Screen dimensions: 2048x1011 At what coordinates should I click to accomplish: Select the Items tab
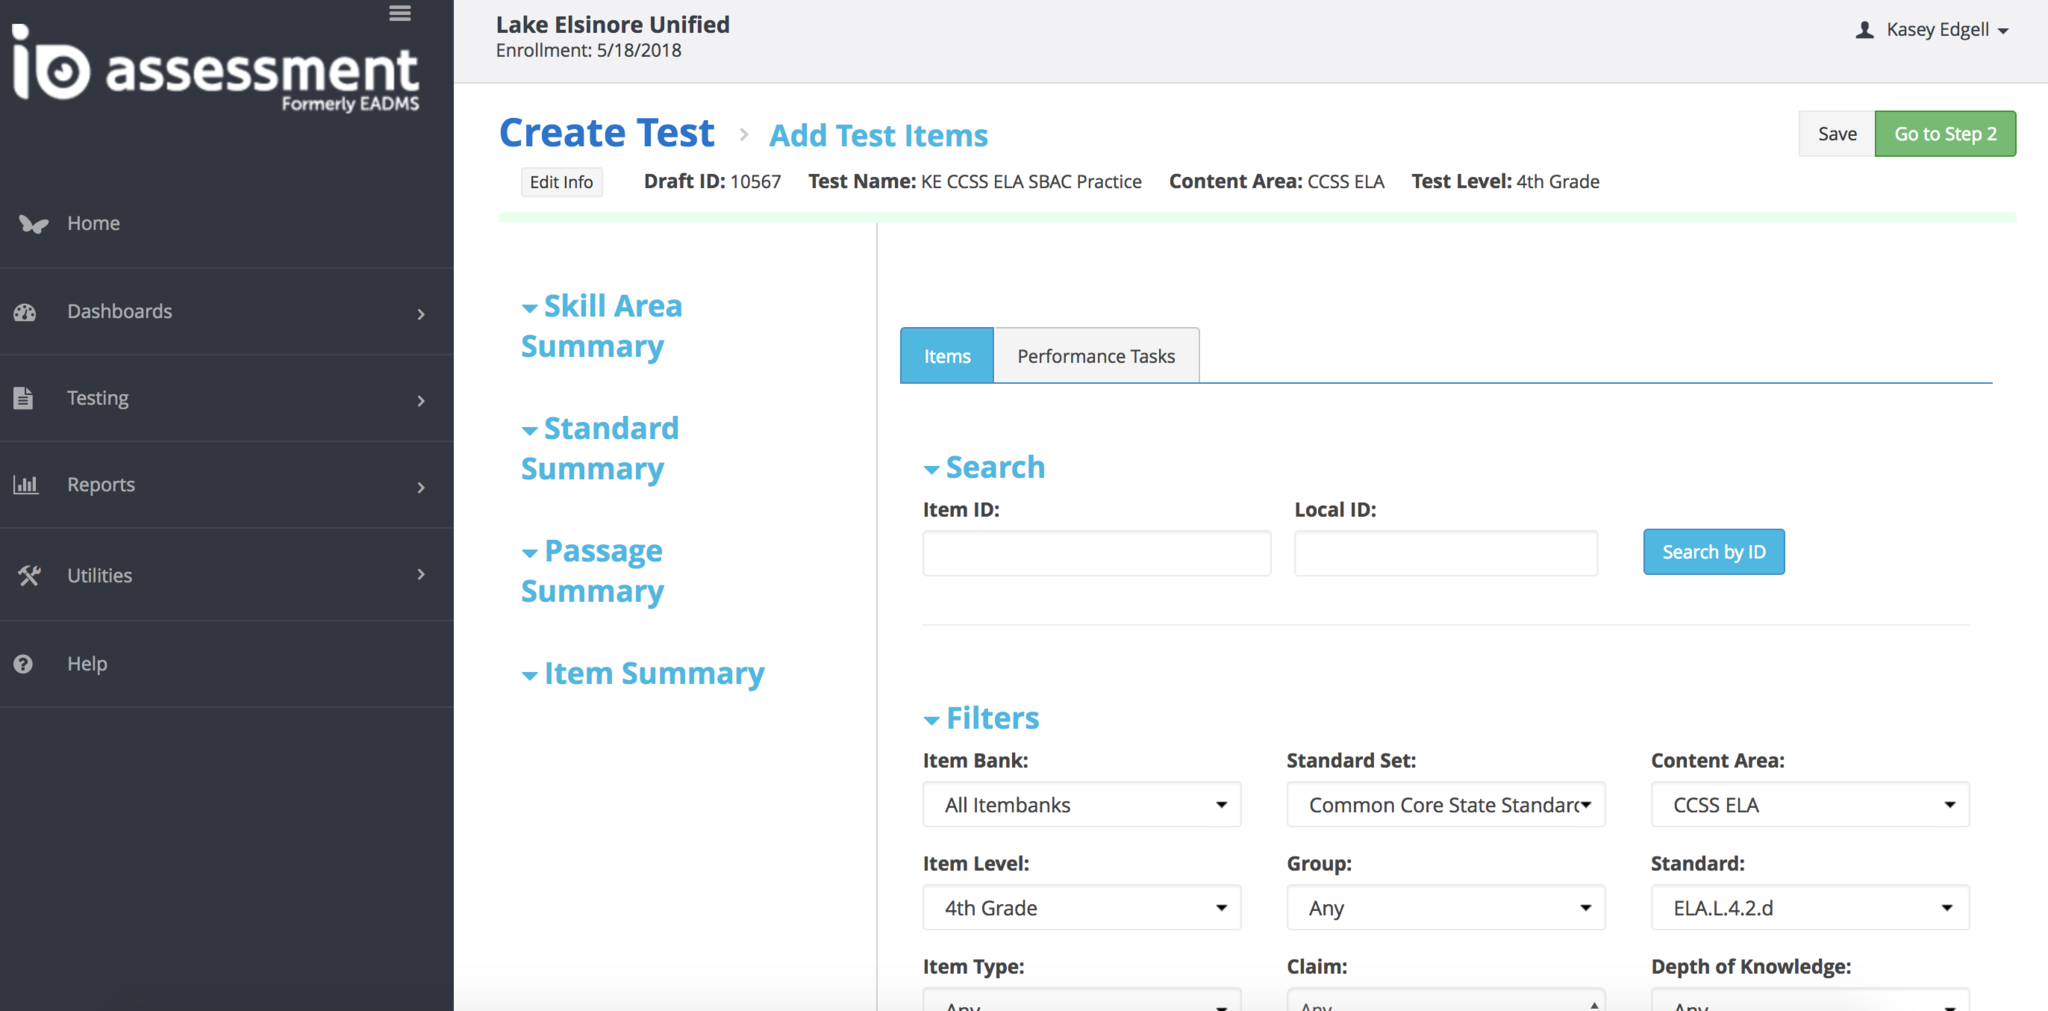pos(947,356)
